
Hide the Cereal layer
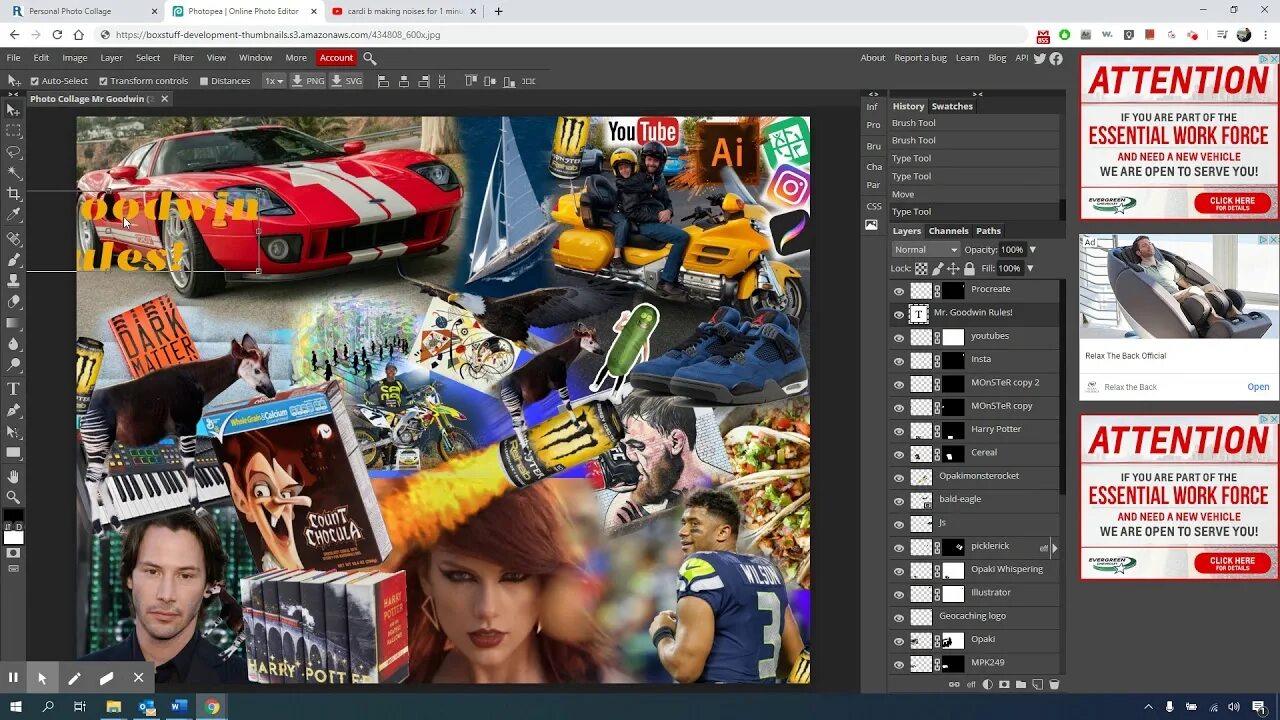898,454
